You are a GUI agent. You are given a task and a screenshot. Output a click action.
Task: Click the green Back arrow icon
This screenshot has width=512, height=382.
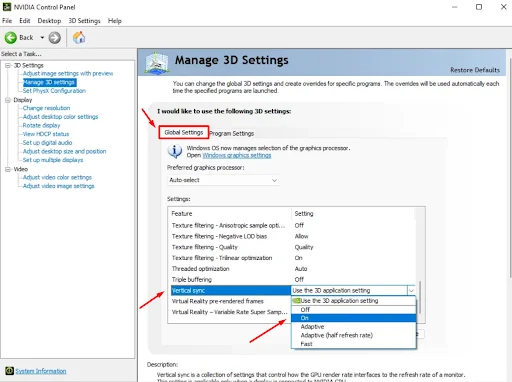tap(11, 38)
